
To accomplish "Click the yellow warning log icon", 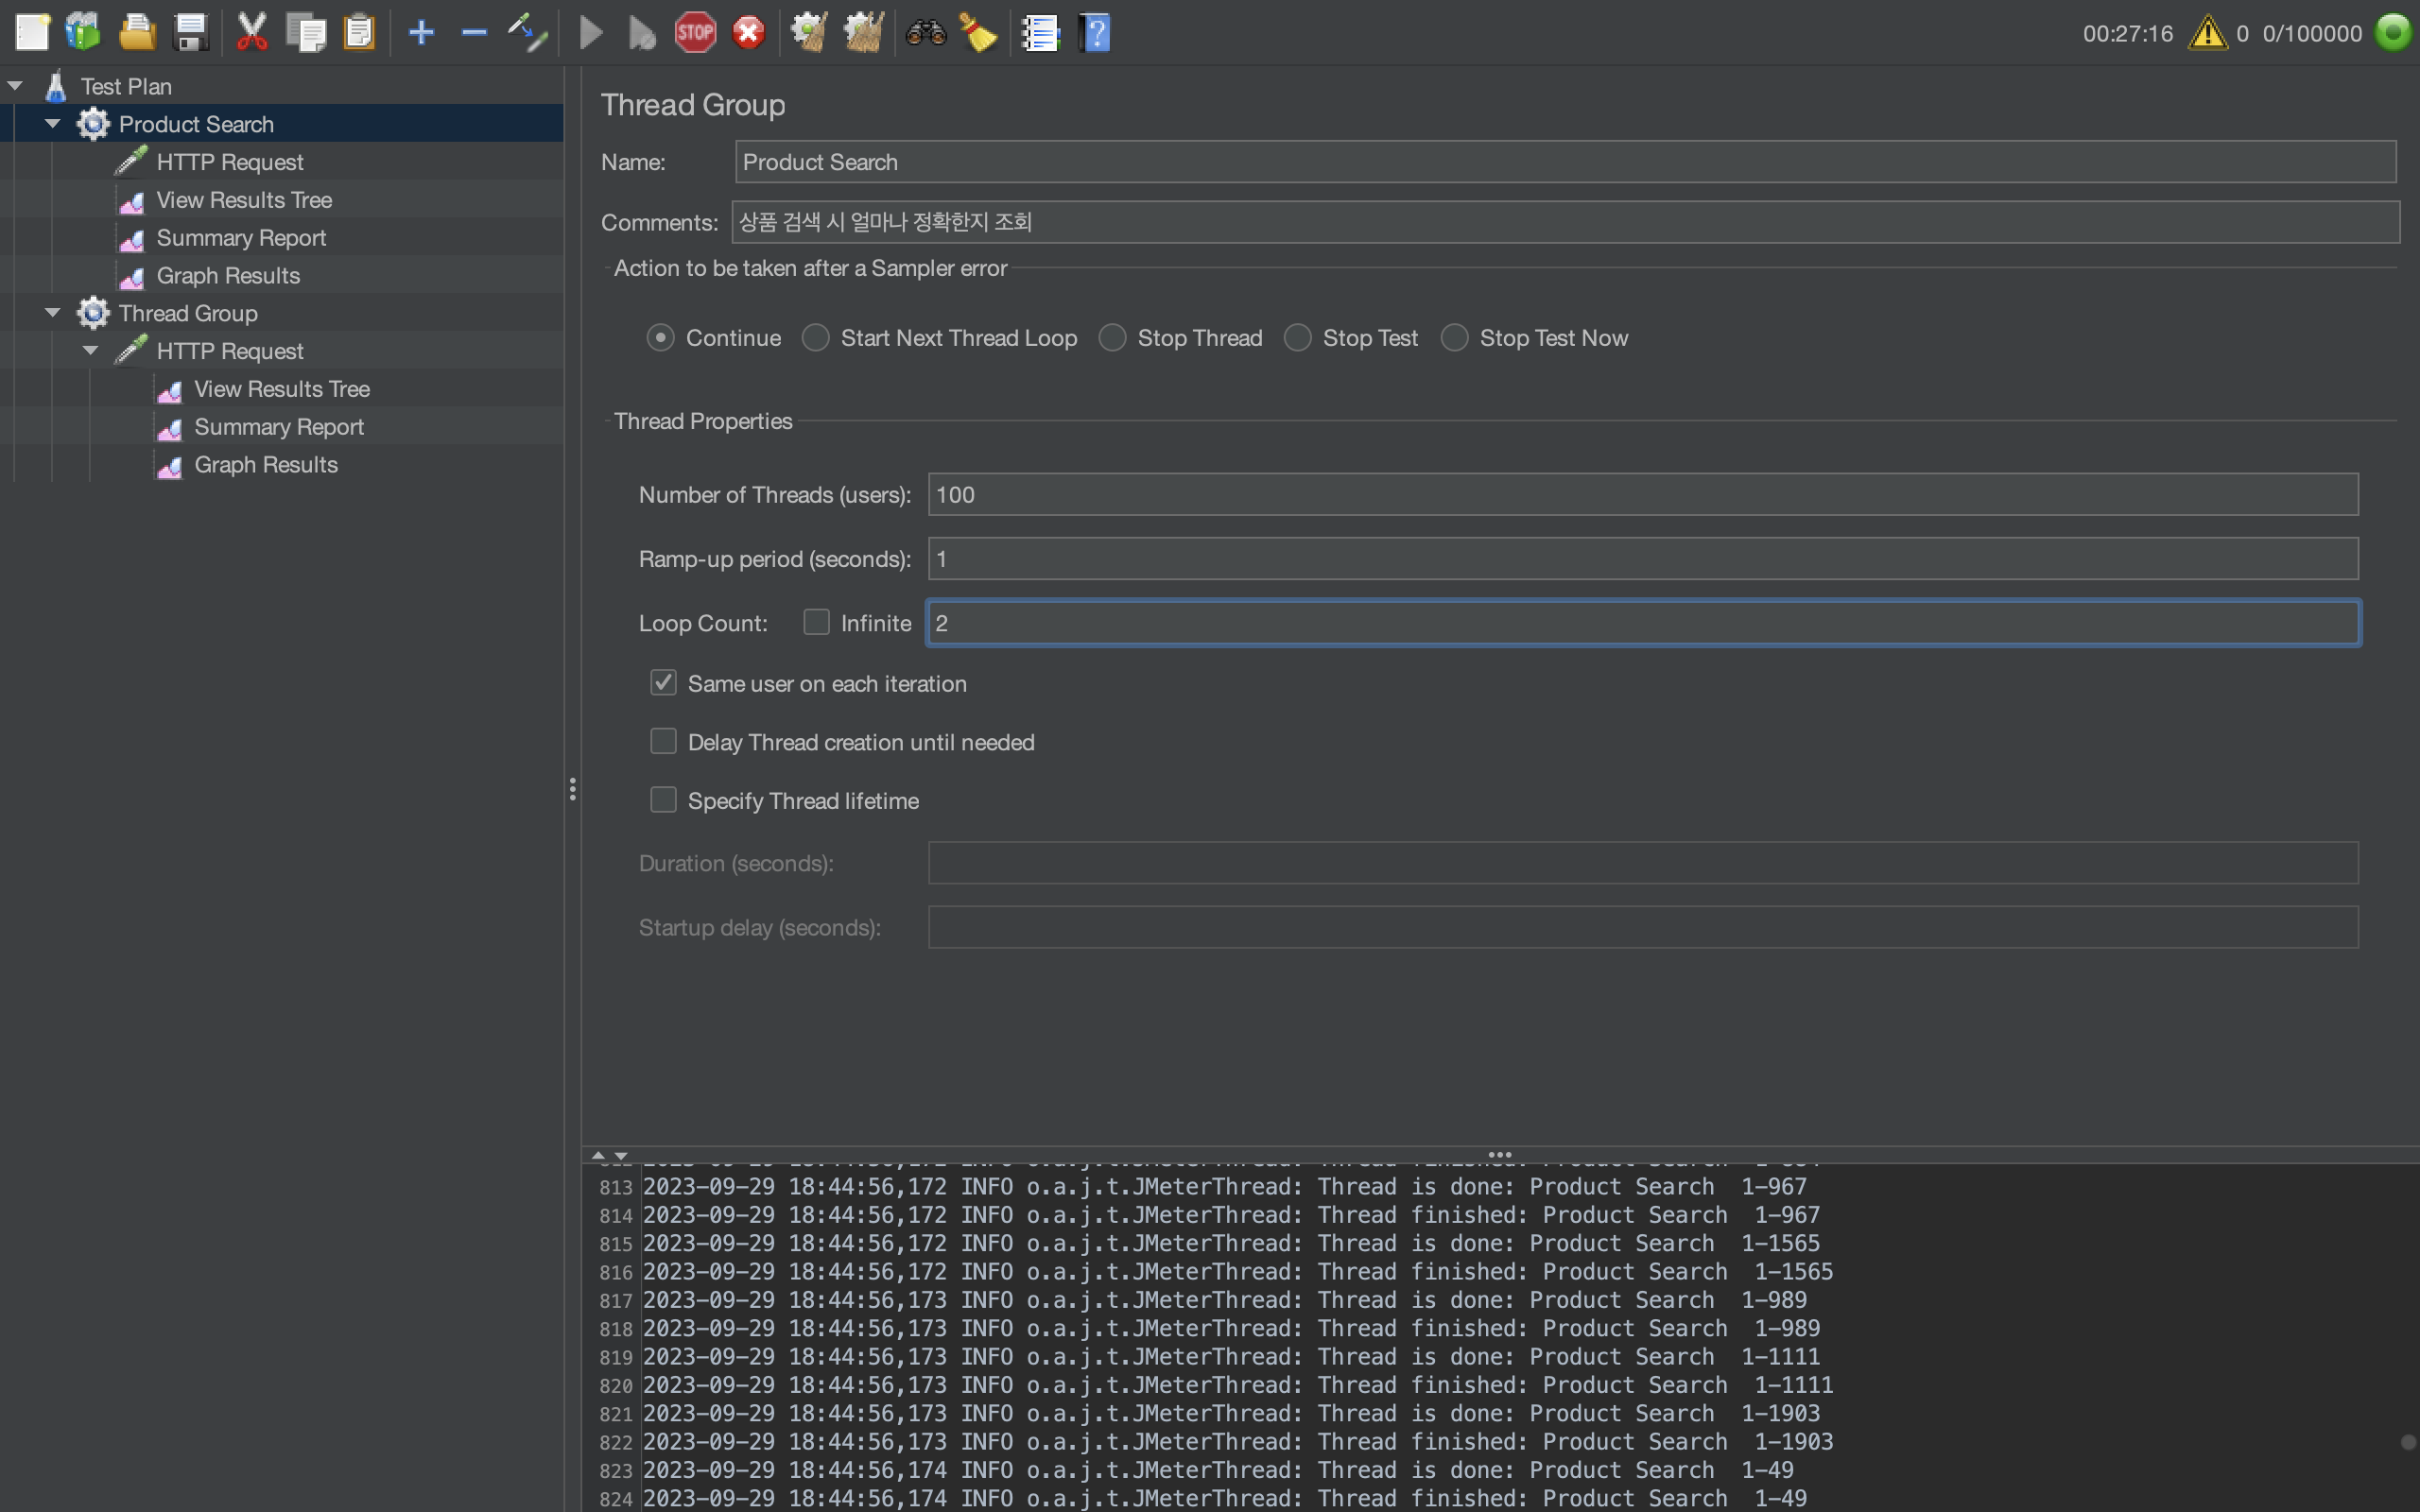I will (2207, 33).
